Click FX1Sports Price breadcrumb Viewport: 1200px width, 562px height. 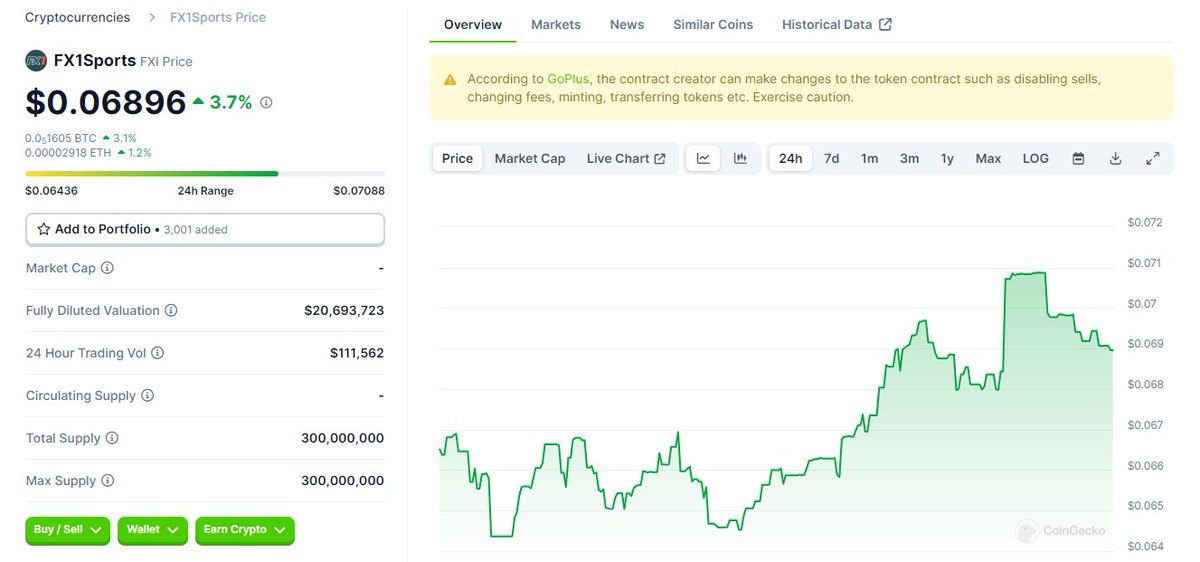218,17
